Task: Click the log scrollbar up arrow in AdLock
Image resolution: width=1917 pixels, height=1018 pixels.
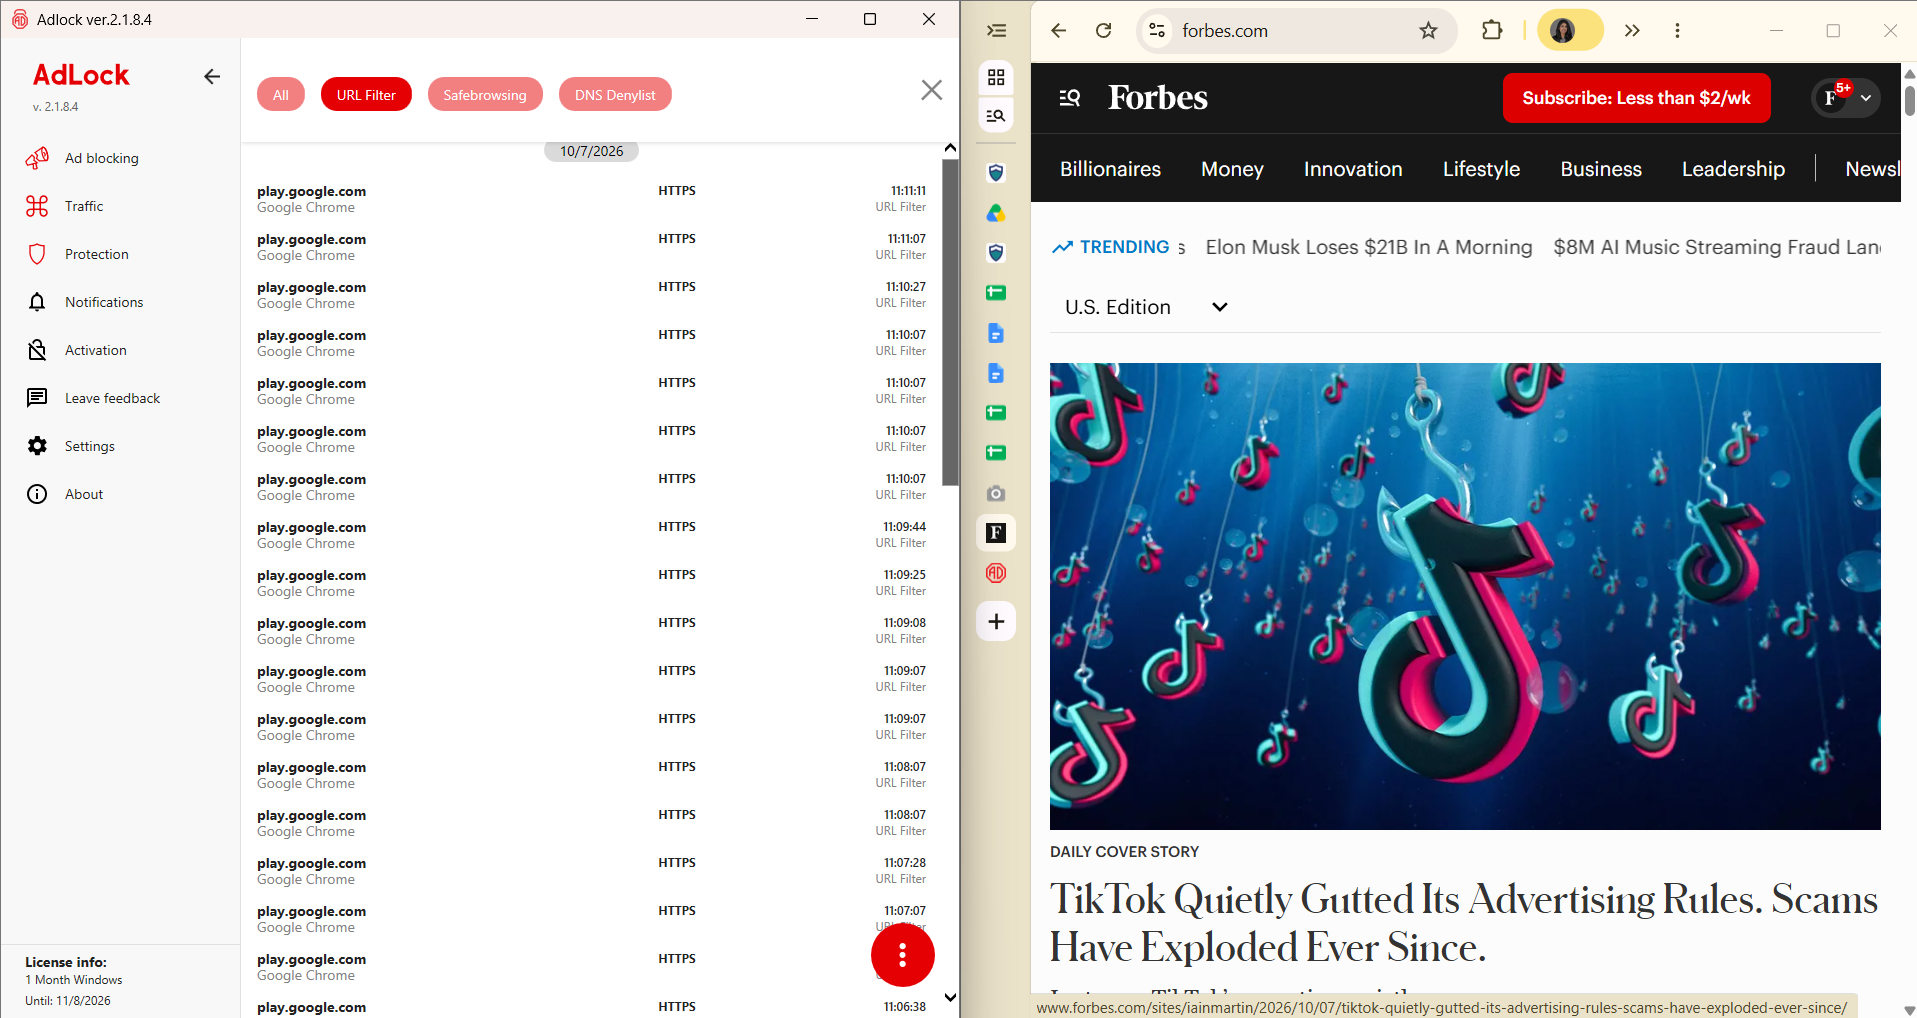Action: click(x=950, y=148)
